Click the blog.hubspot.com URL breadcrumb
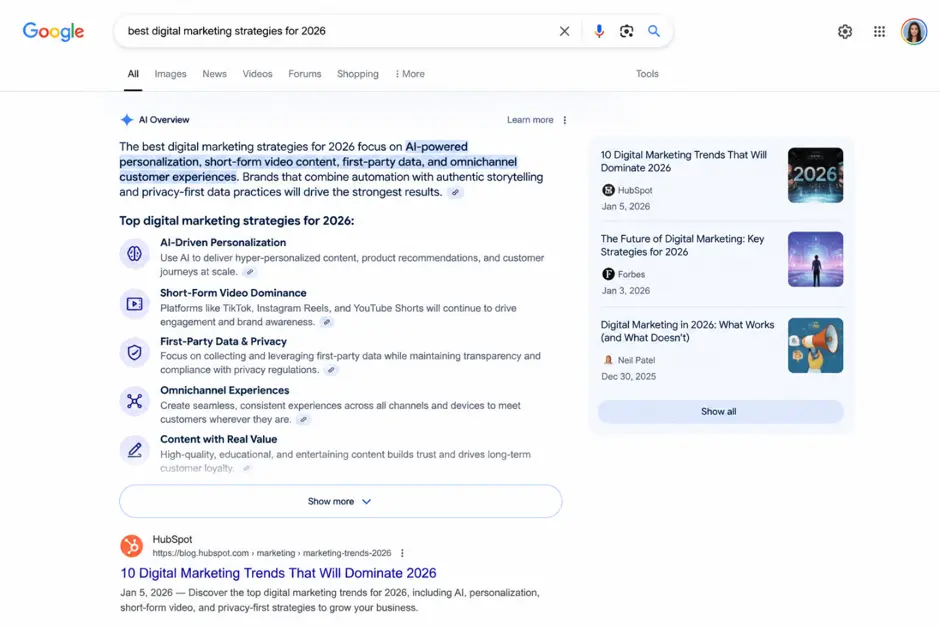 point(272,553)
